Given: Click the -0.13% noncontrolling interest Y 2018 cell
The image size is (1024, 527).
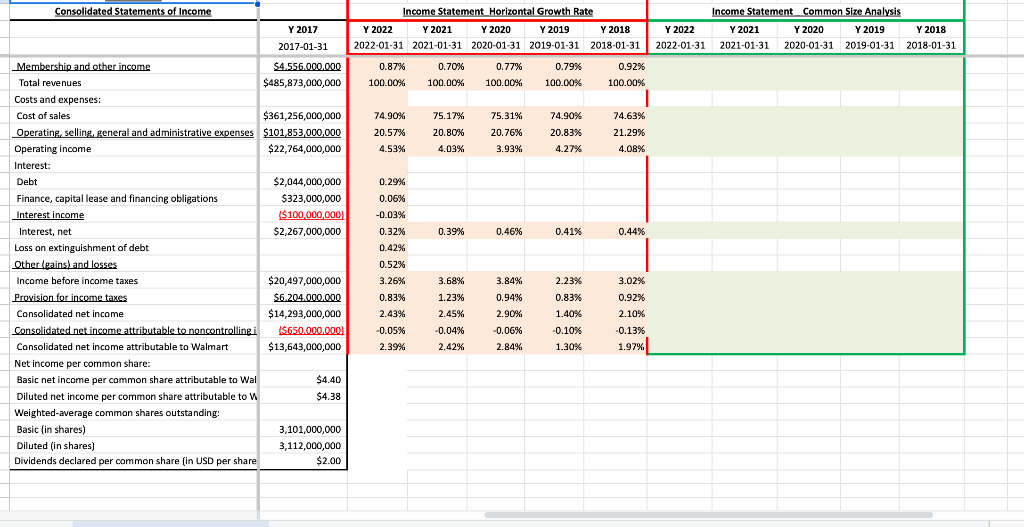Looking at the screenshot, I should (x=617, y=330).
